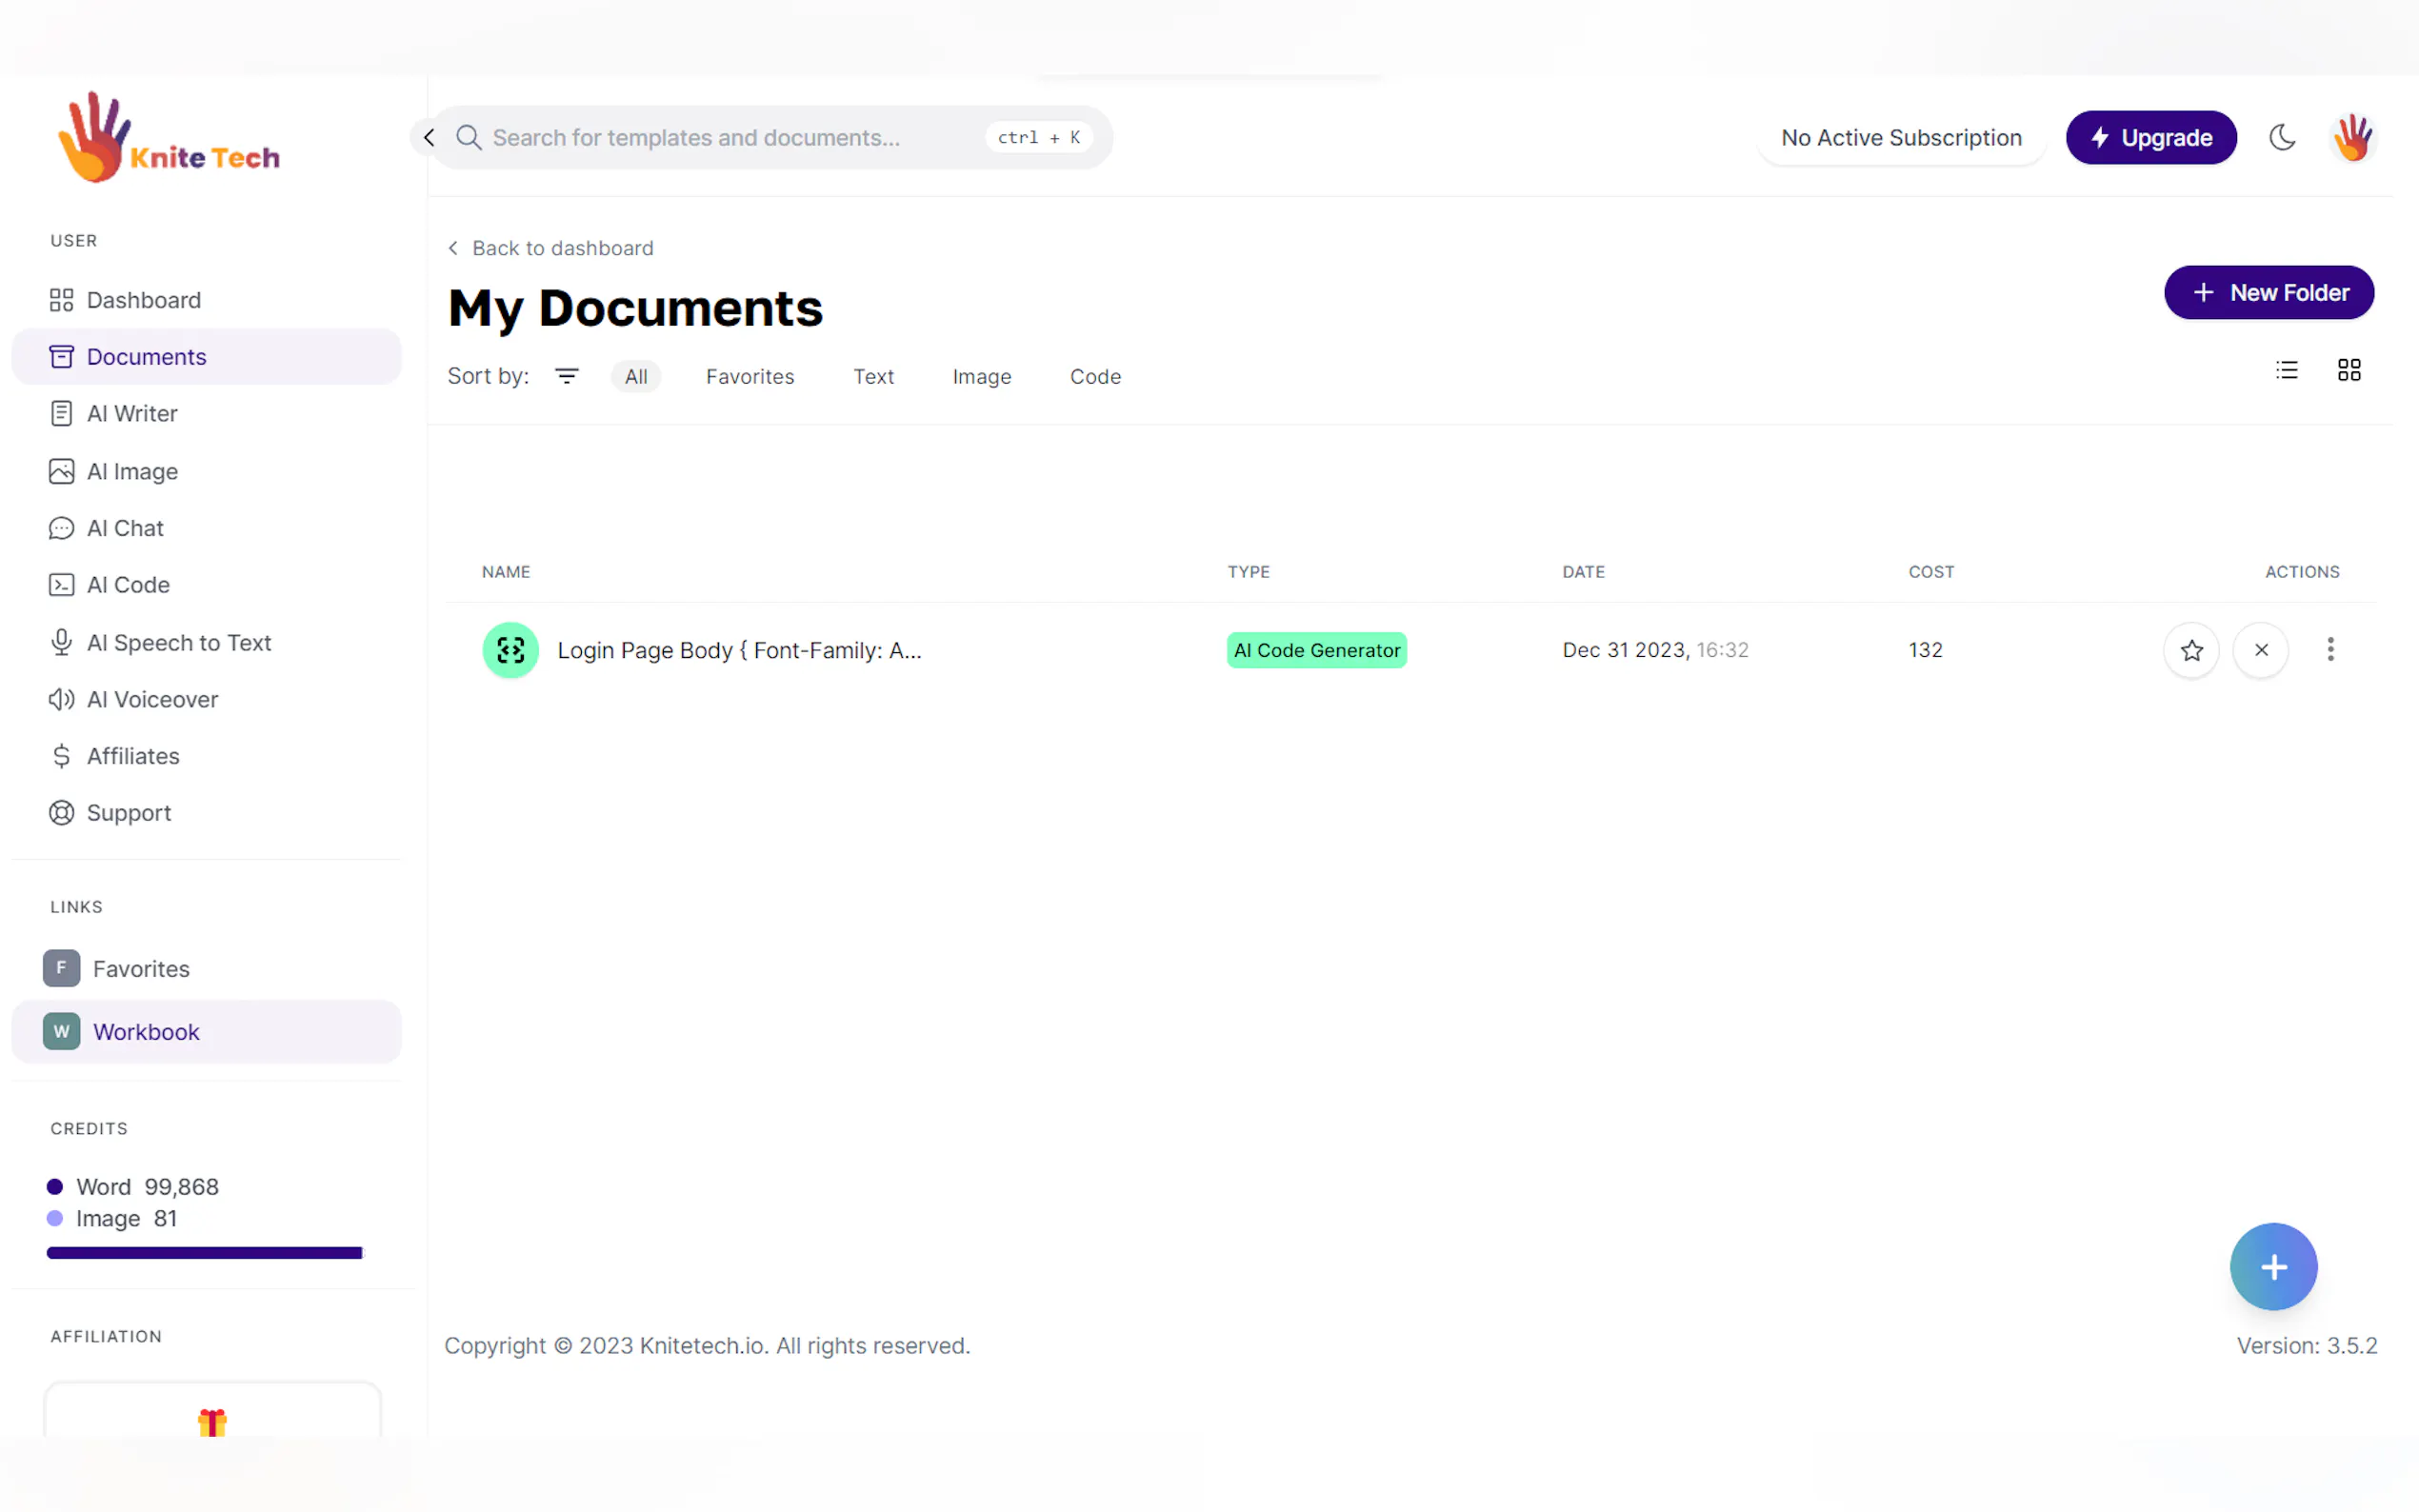The height and width of the screenshot is (1512, 2419).
Task: Focus the templates and documents search field
Action: pyautogui.click(x=720, y=137)
